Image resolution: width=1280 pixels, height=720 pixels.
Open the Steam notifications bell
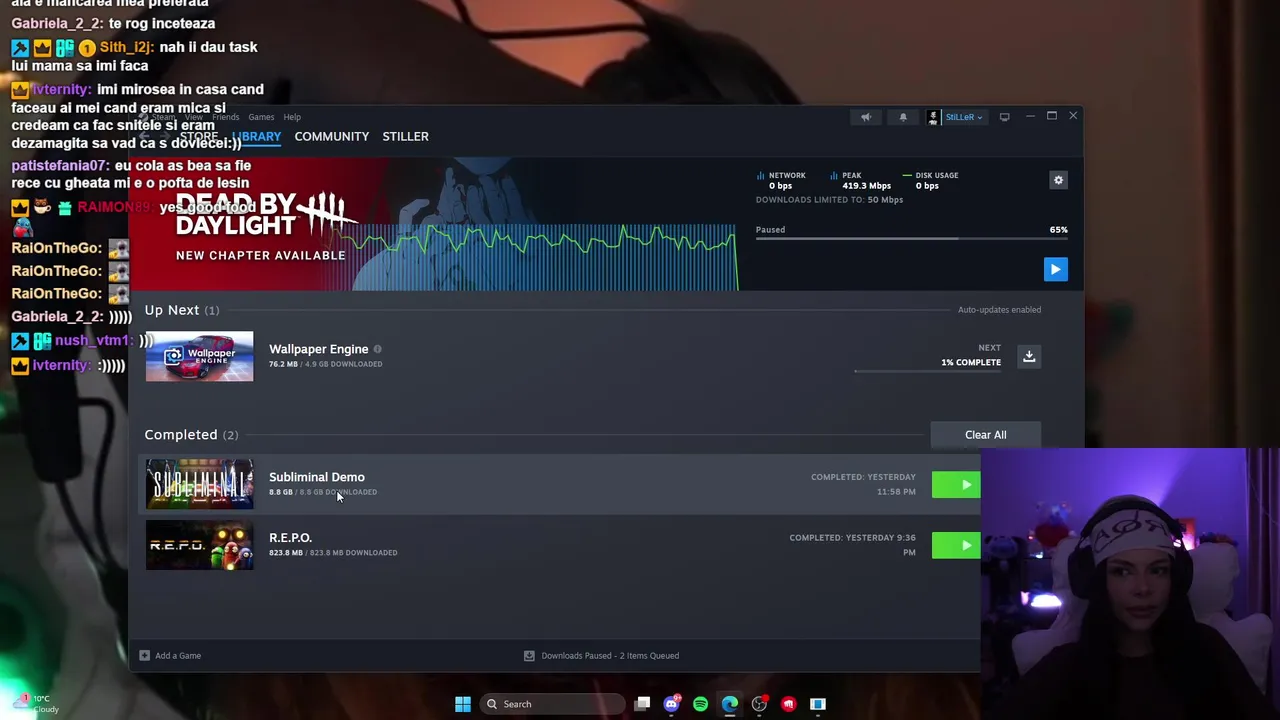[903, 117]
